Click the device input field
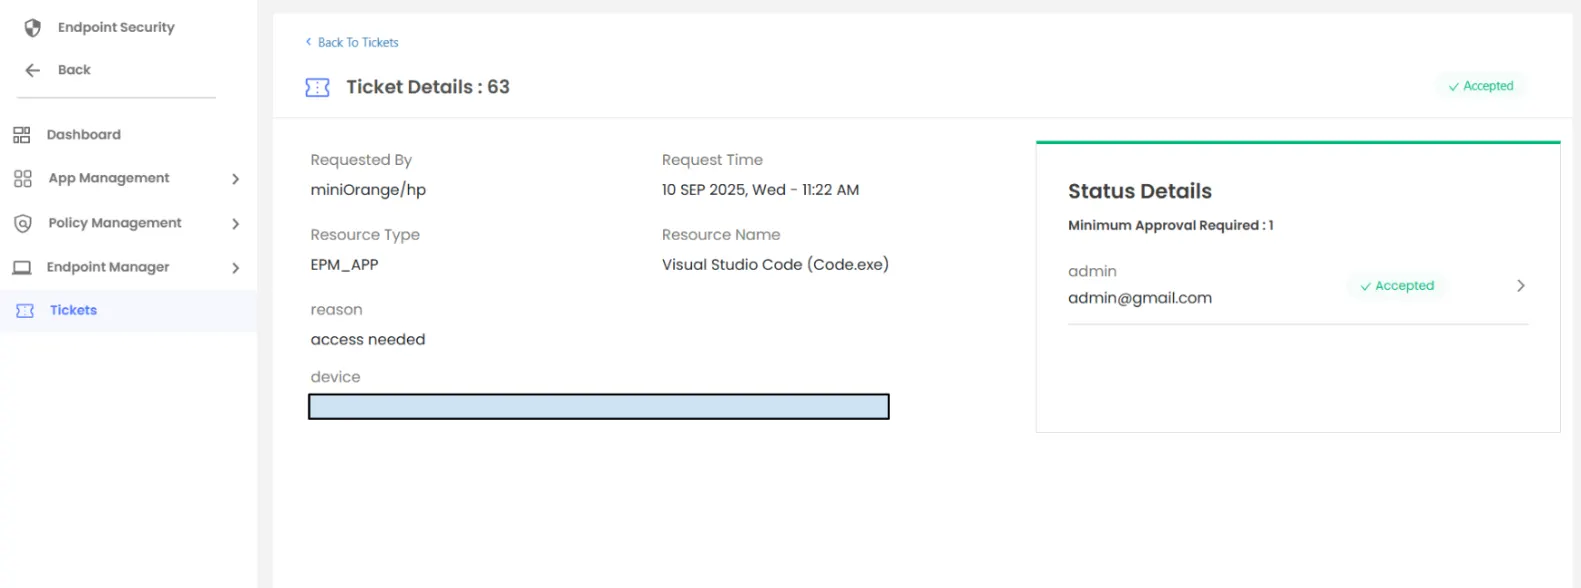Screen dimensions: 1581x588 [x=598, y=406]
